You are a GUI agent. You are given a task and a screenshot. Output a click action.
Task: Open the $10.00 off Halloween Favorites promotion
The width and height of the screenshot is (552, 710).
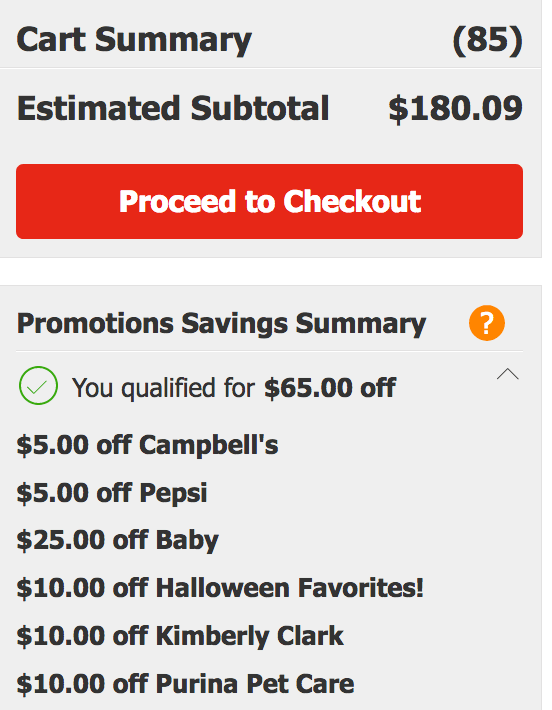coord(220,588)
